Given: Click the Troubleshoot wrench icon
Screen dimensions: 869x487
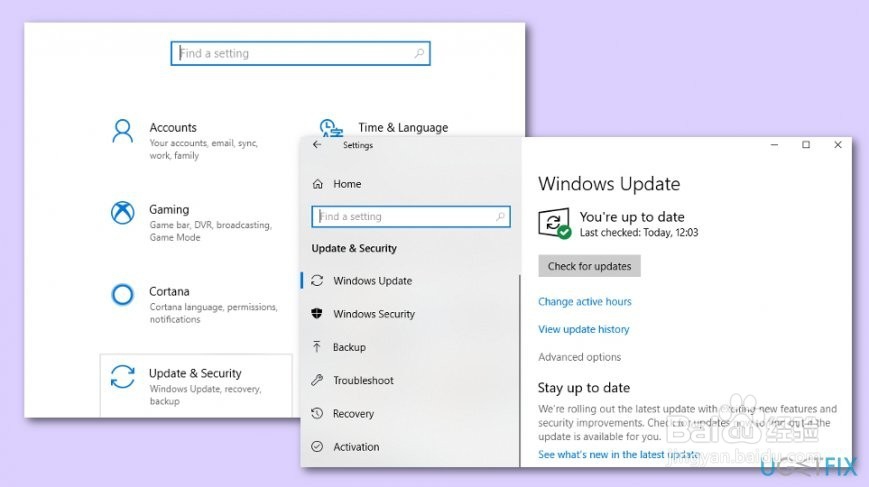Looking at the screenshot, I should coord(317,380).
